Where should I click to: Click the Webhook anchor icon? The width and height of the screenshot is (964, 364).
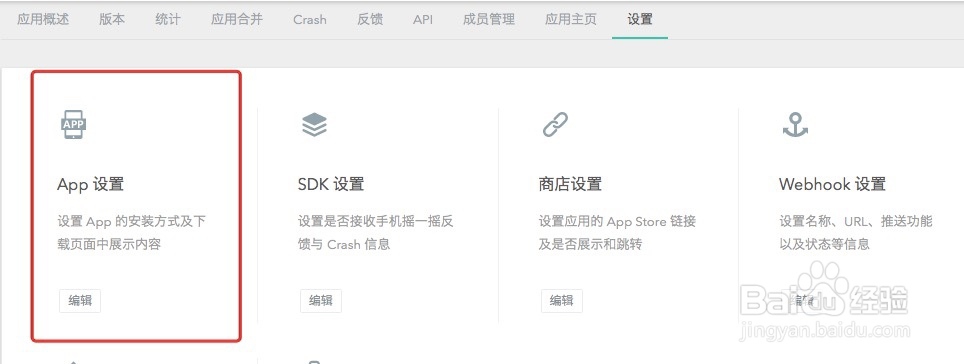(x=795, y=125)
